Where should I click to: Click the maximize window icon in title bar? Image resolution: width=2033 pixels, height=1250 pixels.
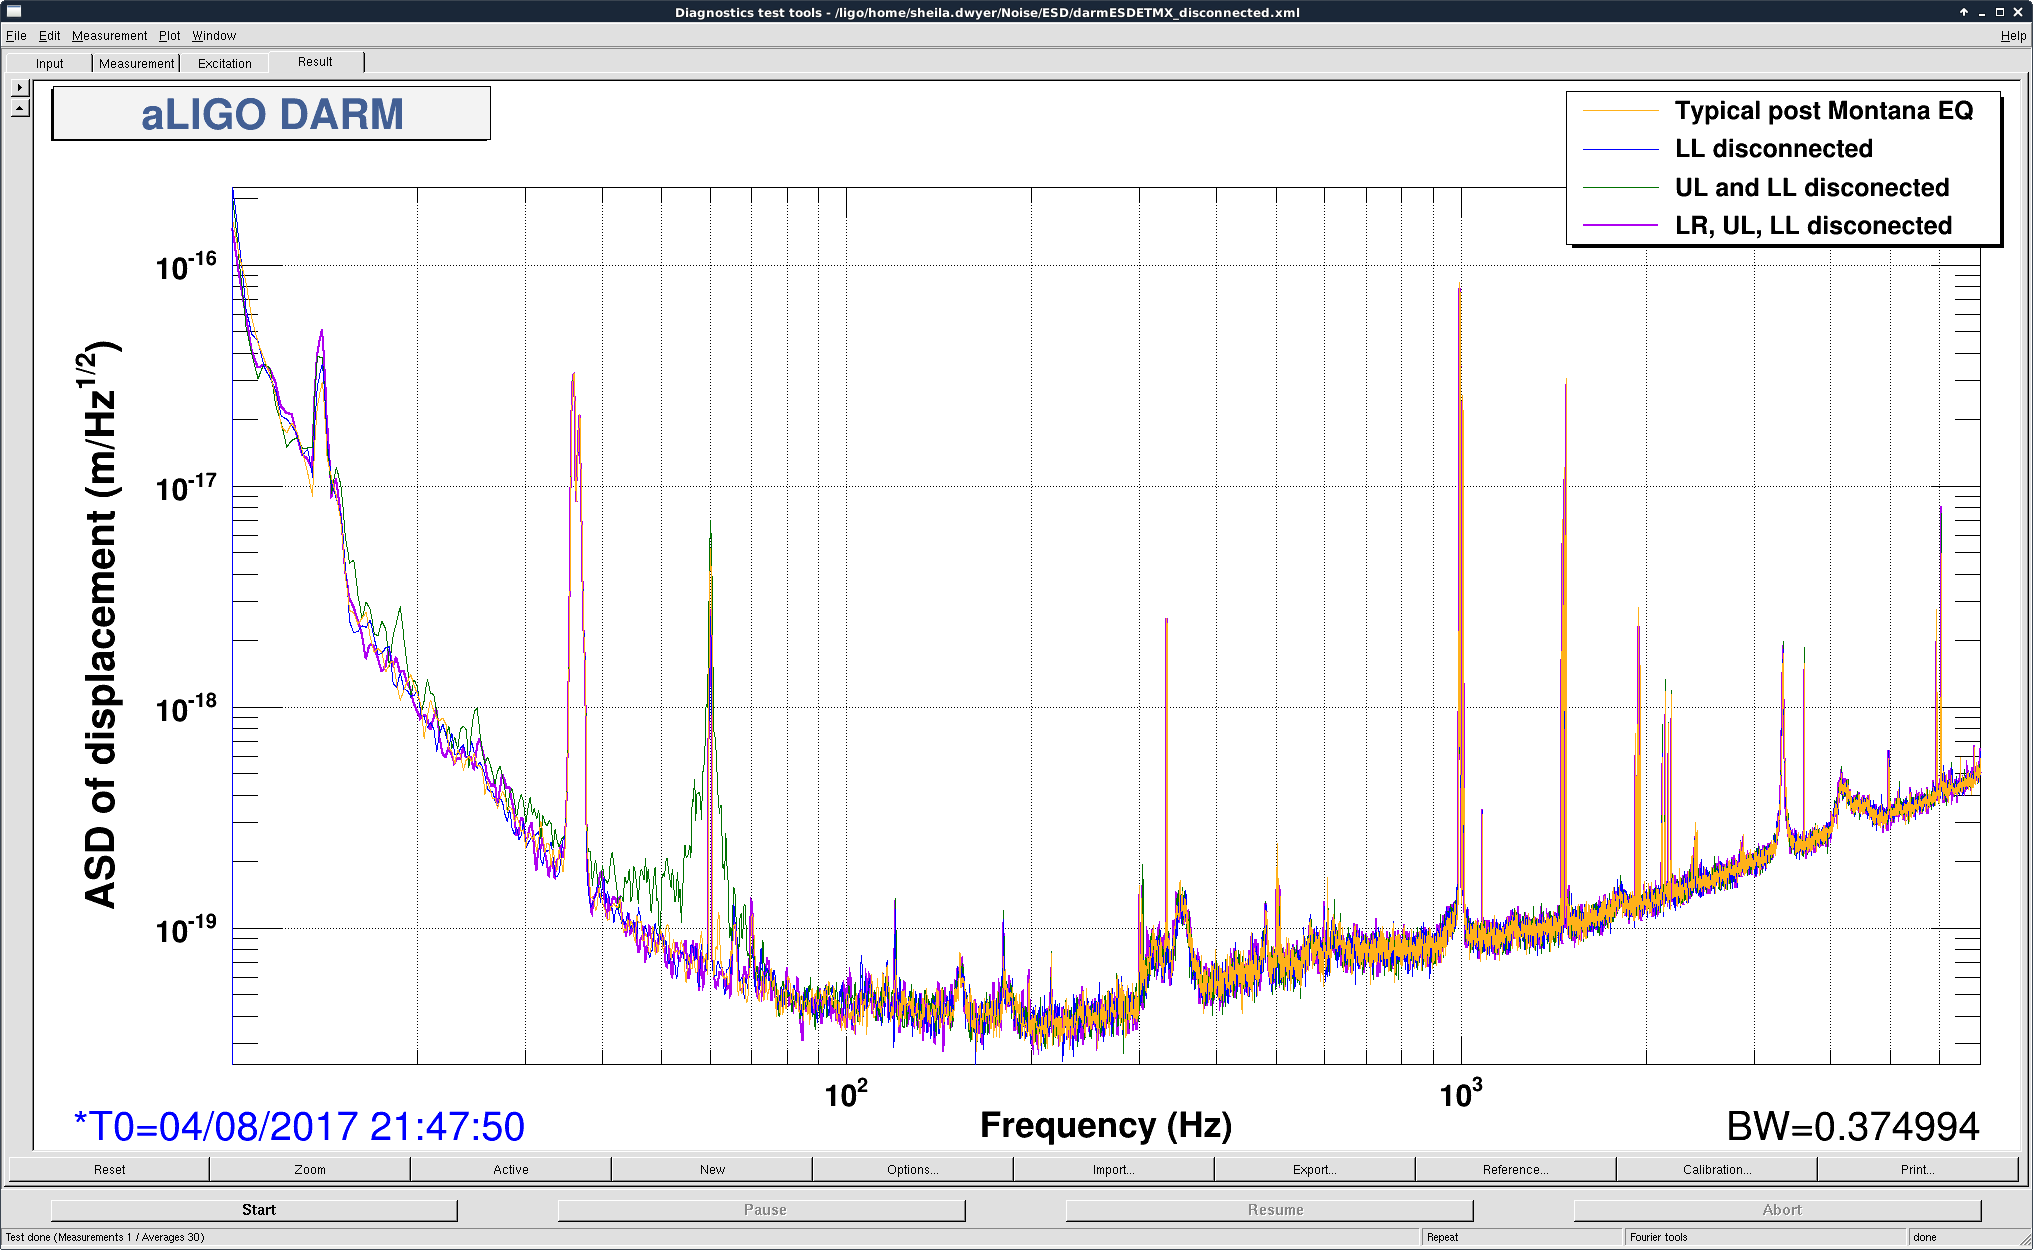click(x=1999, y=12)
